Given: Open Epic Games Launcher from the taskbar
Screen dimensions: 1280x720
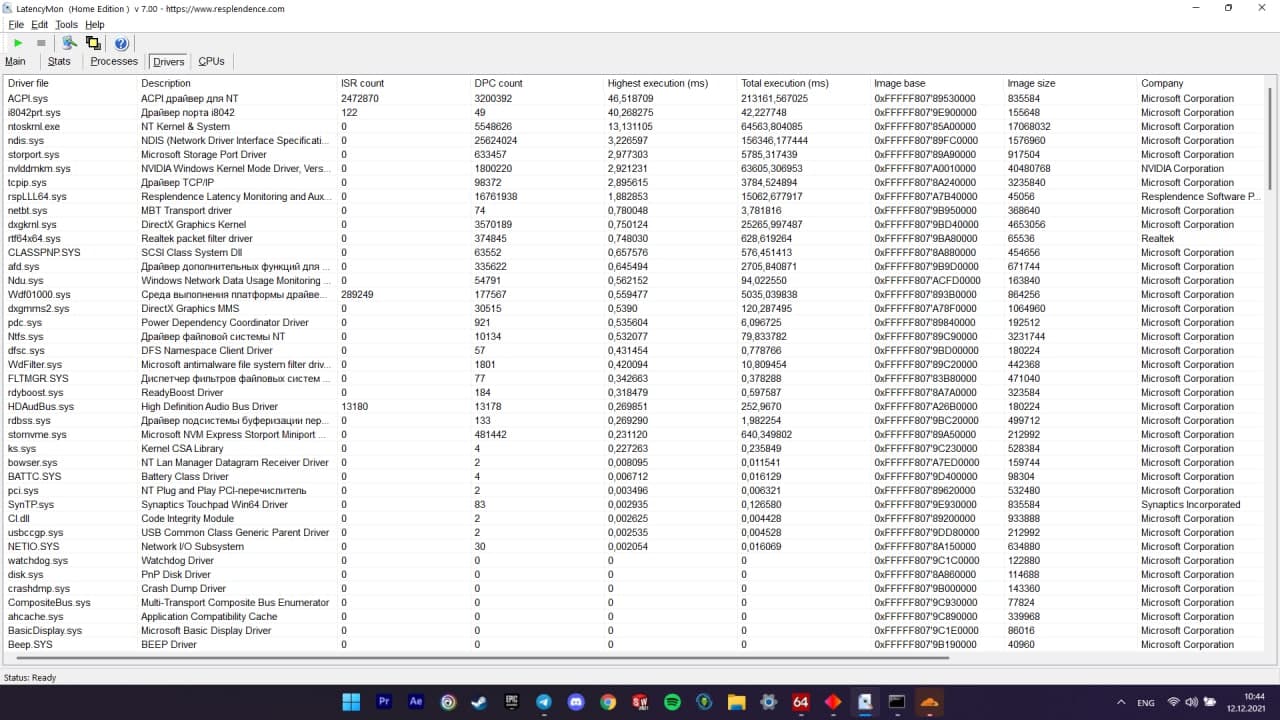Looking at the screenshot, I should 512,702.
